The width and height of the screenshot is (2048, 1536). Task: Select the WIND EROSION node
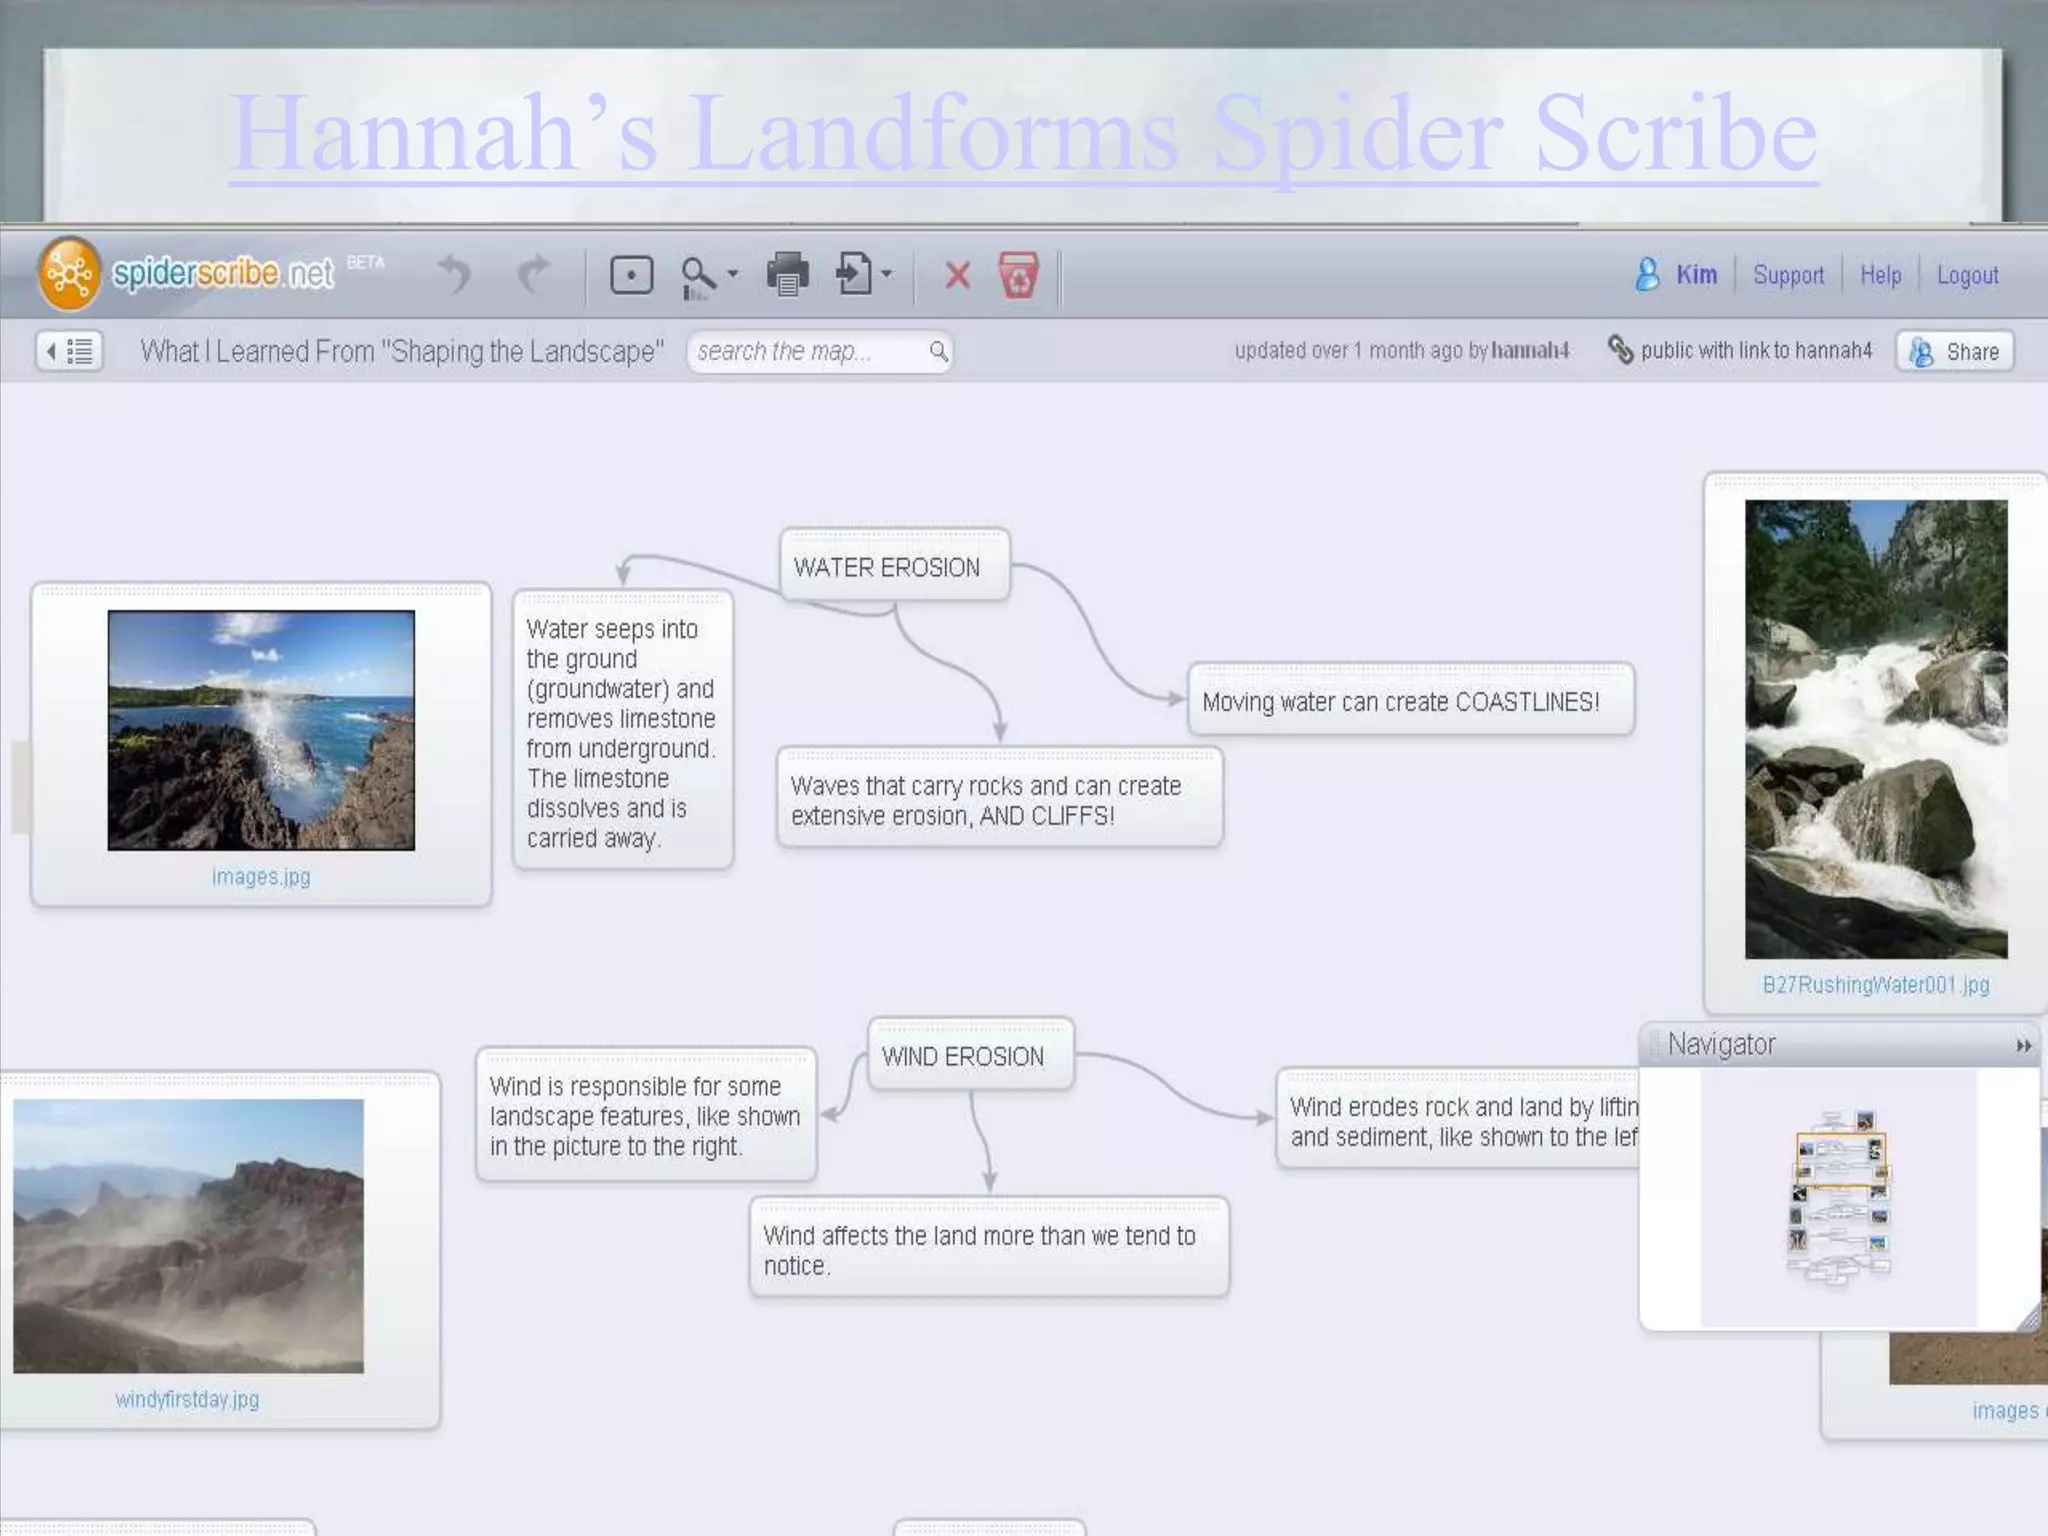pyautogui.click(x=970, y=1054)
